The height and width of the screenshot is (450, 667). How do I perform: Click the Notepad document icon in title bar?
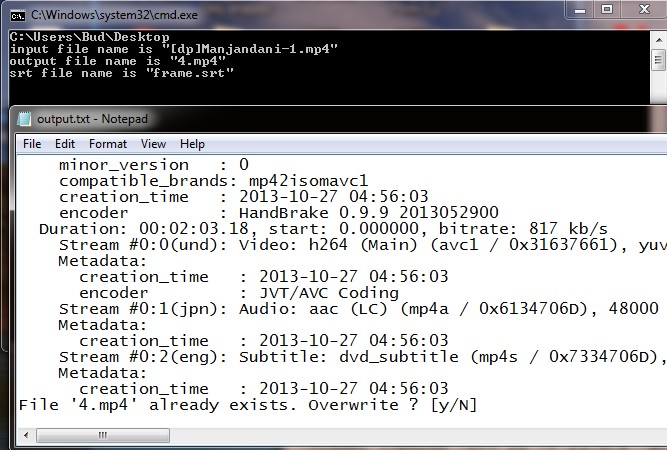(24, 119)
